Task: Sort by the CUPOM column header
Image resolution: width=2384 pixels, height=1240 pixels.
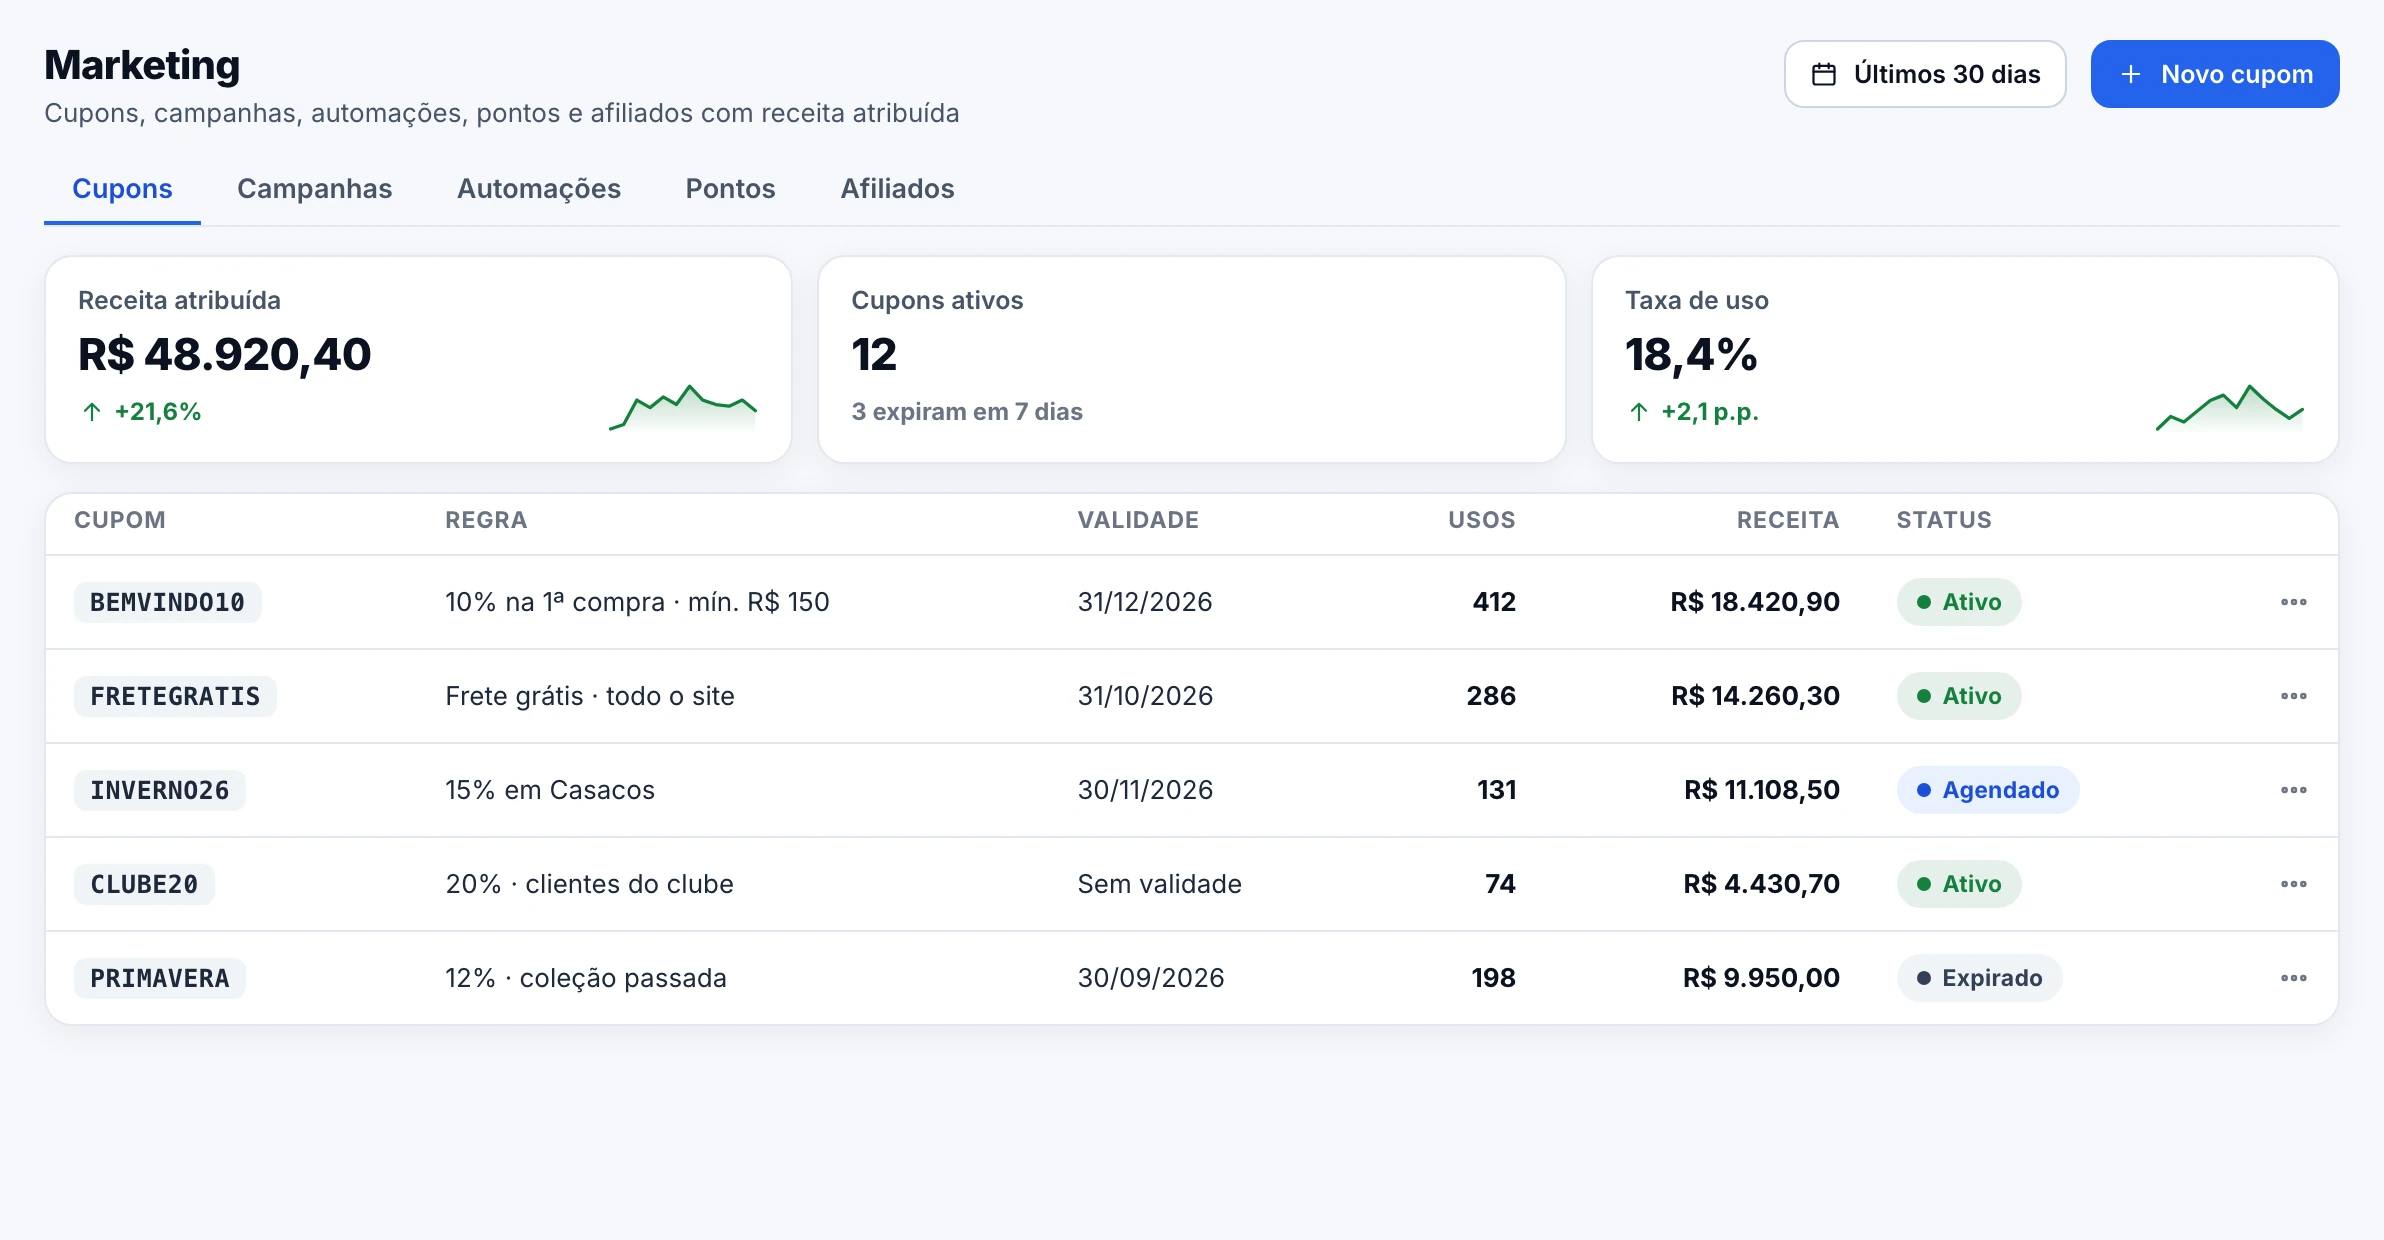Action: click(x=120, y=520)
